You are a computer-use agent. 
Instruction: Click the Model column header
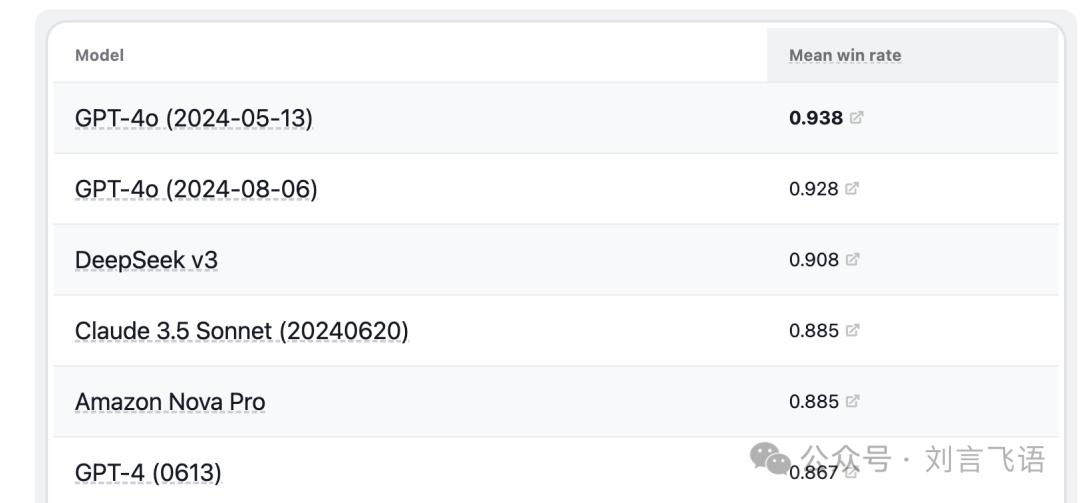[x=99, y=55]
